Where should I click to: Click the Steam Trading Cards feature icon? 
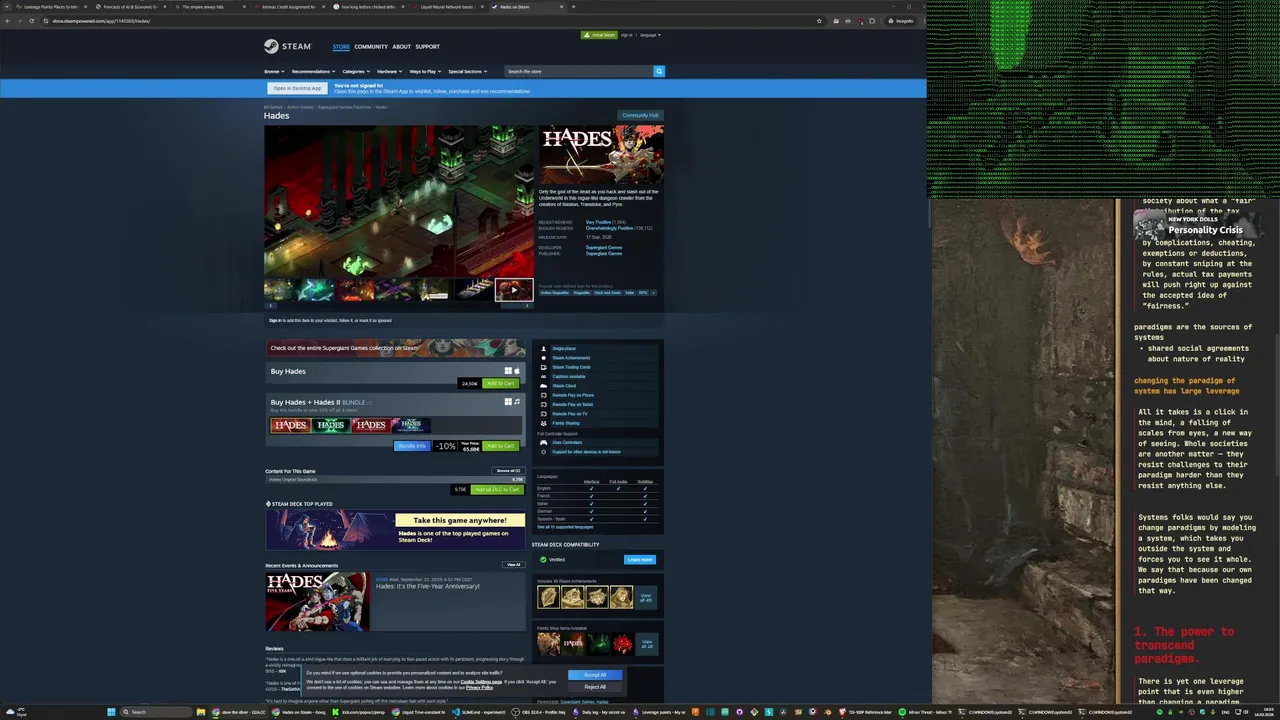pyautogui.click(x=544, y=367)
